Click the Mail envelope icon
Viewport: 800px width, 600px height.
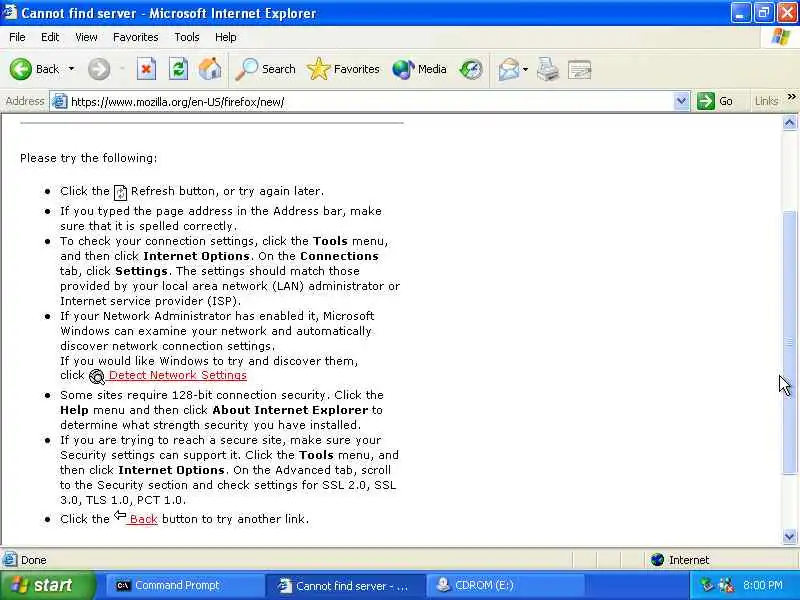point(509,69)
